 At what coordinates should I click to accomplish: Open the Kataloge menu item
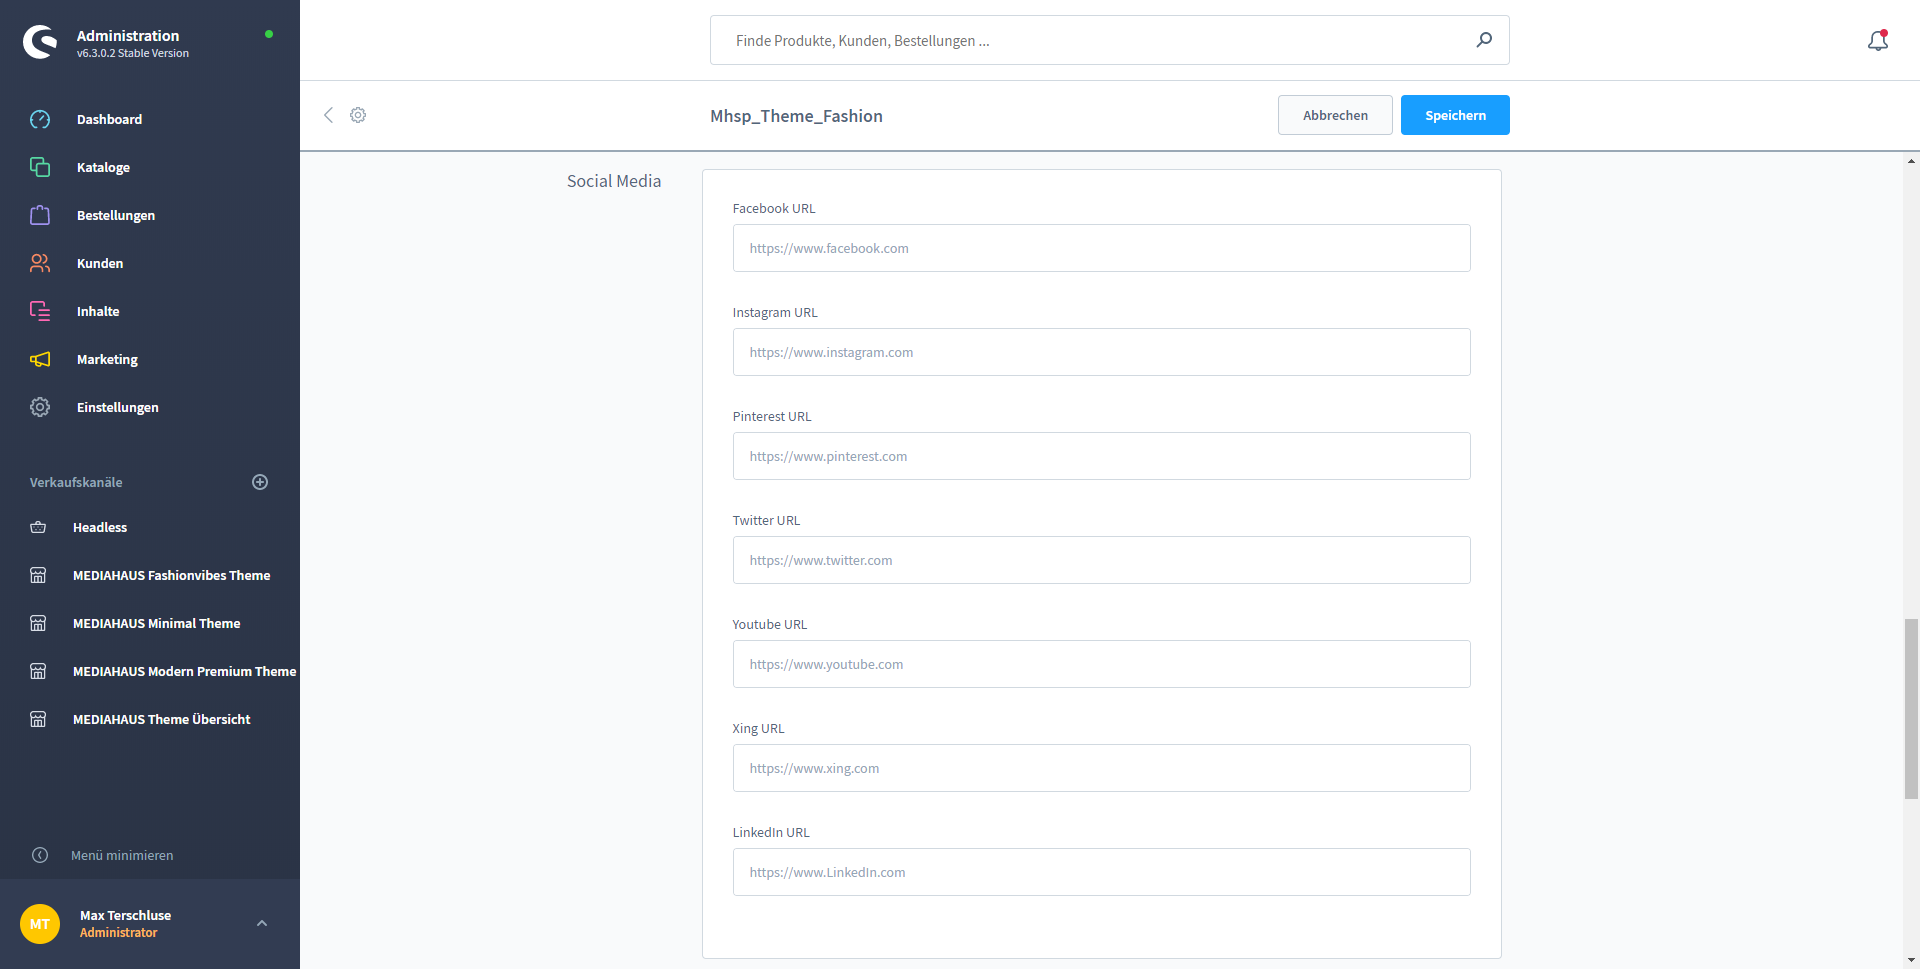tap(103, 167)
